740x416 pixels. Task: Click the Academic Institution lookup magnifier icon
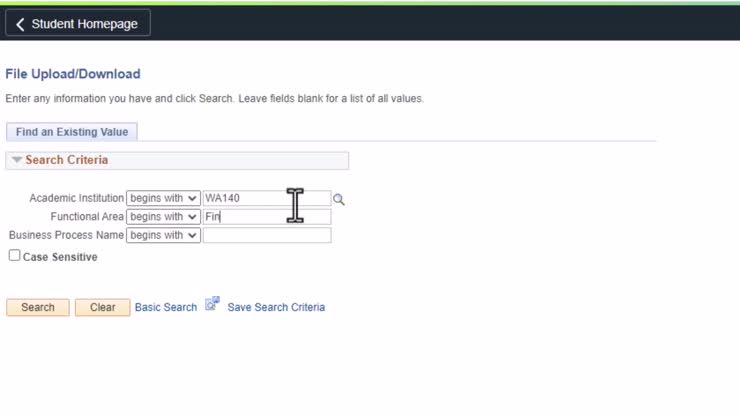339,199
